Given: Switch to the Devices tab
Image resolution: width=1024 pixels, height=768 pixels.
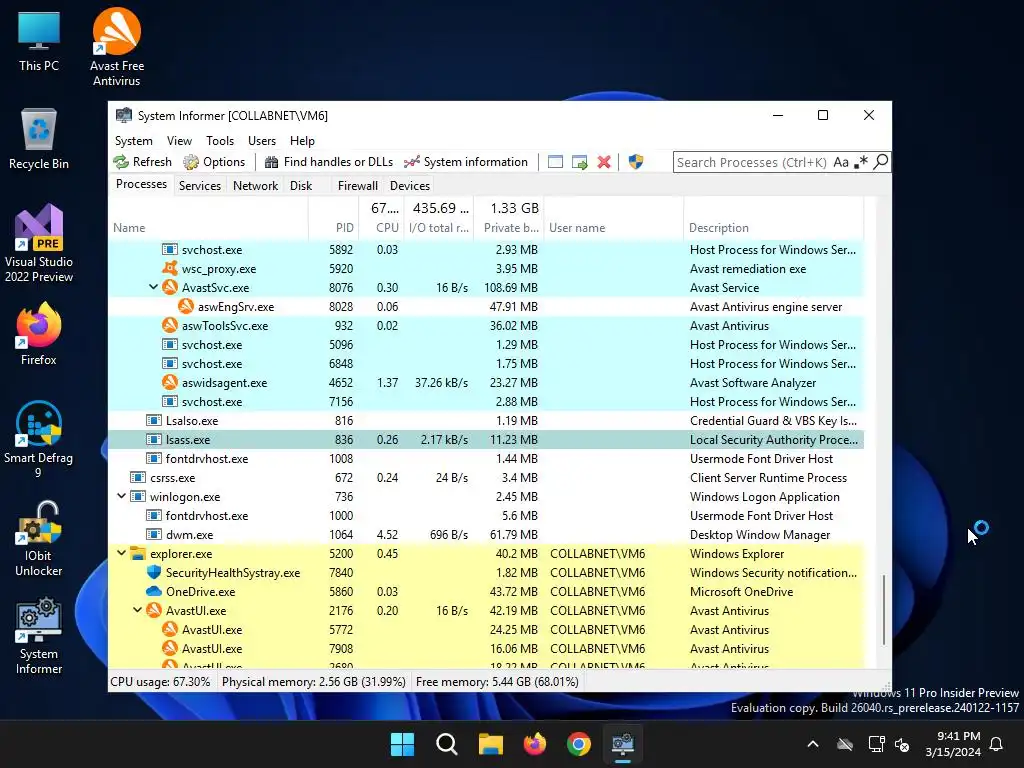Looking at the screenshot, I should [x=409, y=185].
